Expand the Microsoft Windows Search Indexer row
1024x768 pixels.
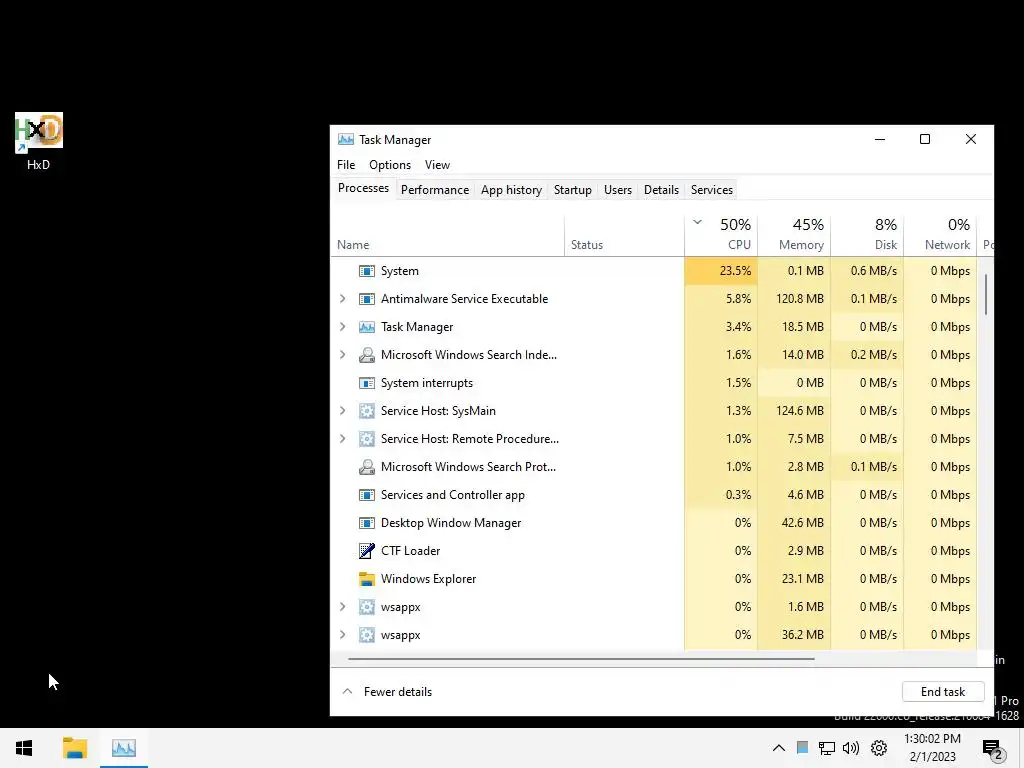[343, 355]
